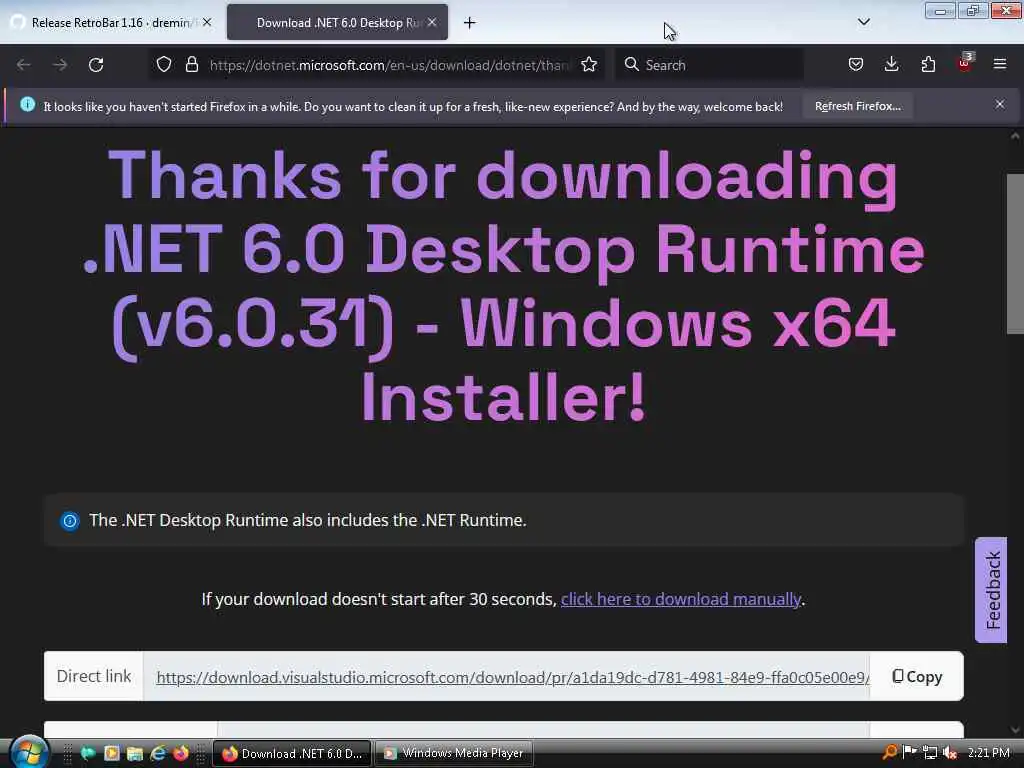The height and width of the screenshot is (768, 1024).
Task: Open media player quick launch icon
Action: click(x=112, y=754)
